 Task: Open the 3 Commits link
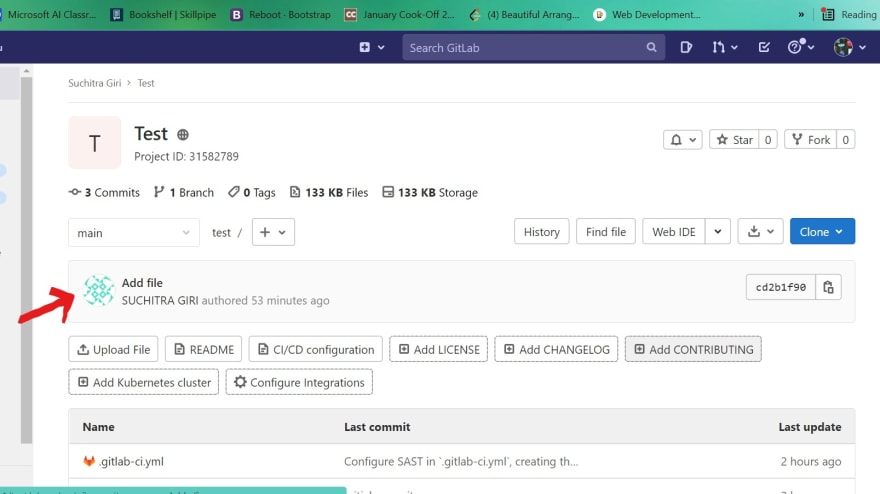(104, 193)
